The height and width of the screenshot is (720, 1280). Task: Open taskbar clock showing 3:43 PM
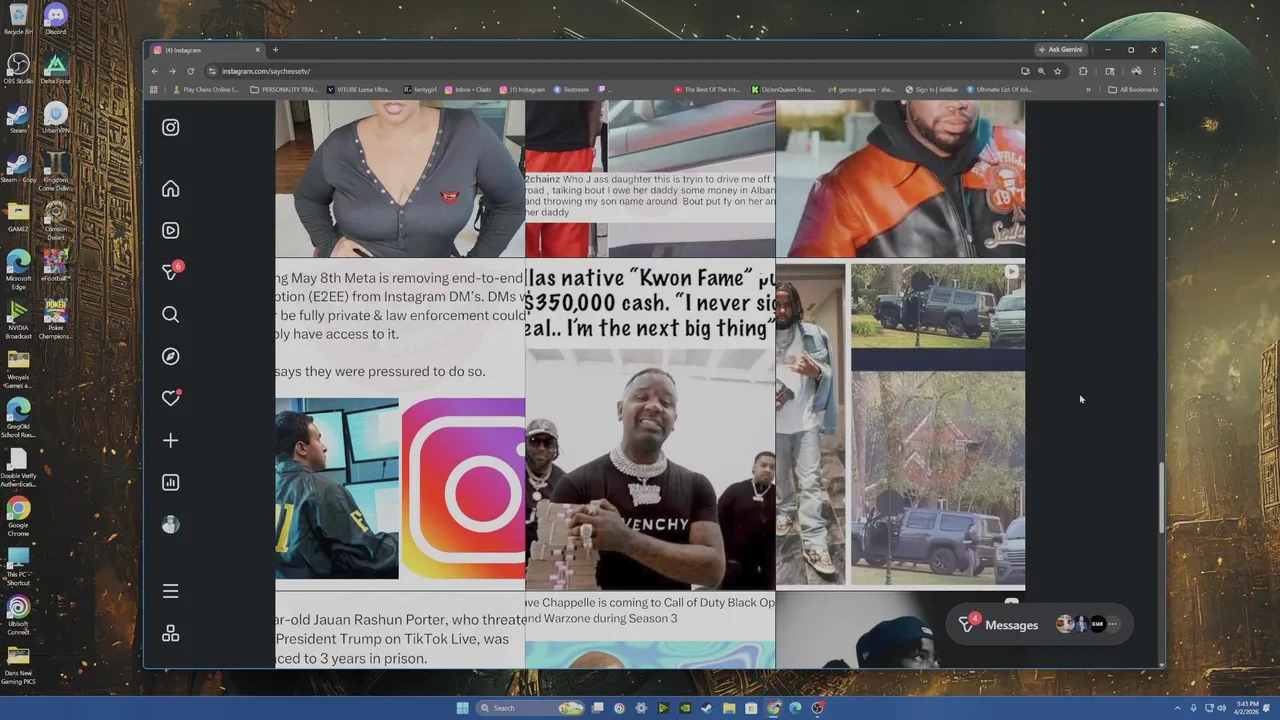[x=1246, y=708]
